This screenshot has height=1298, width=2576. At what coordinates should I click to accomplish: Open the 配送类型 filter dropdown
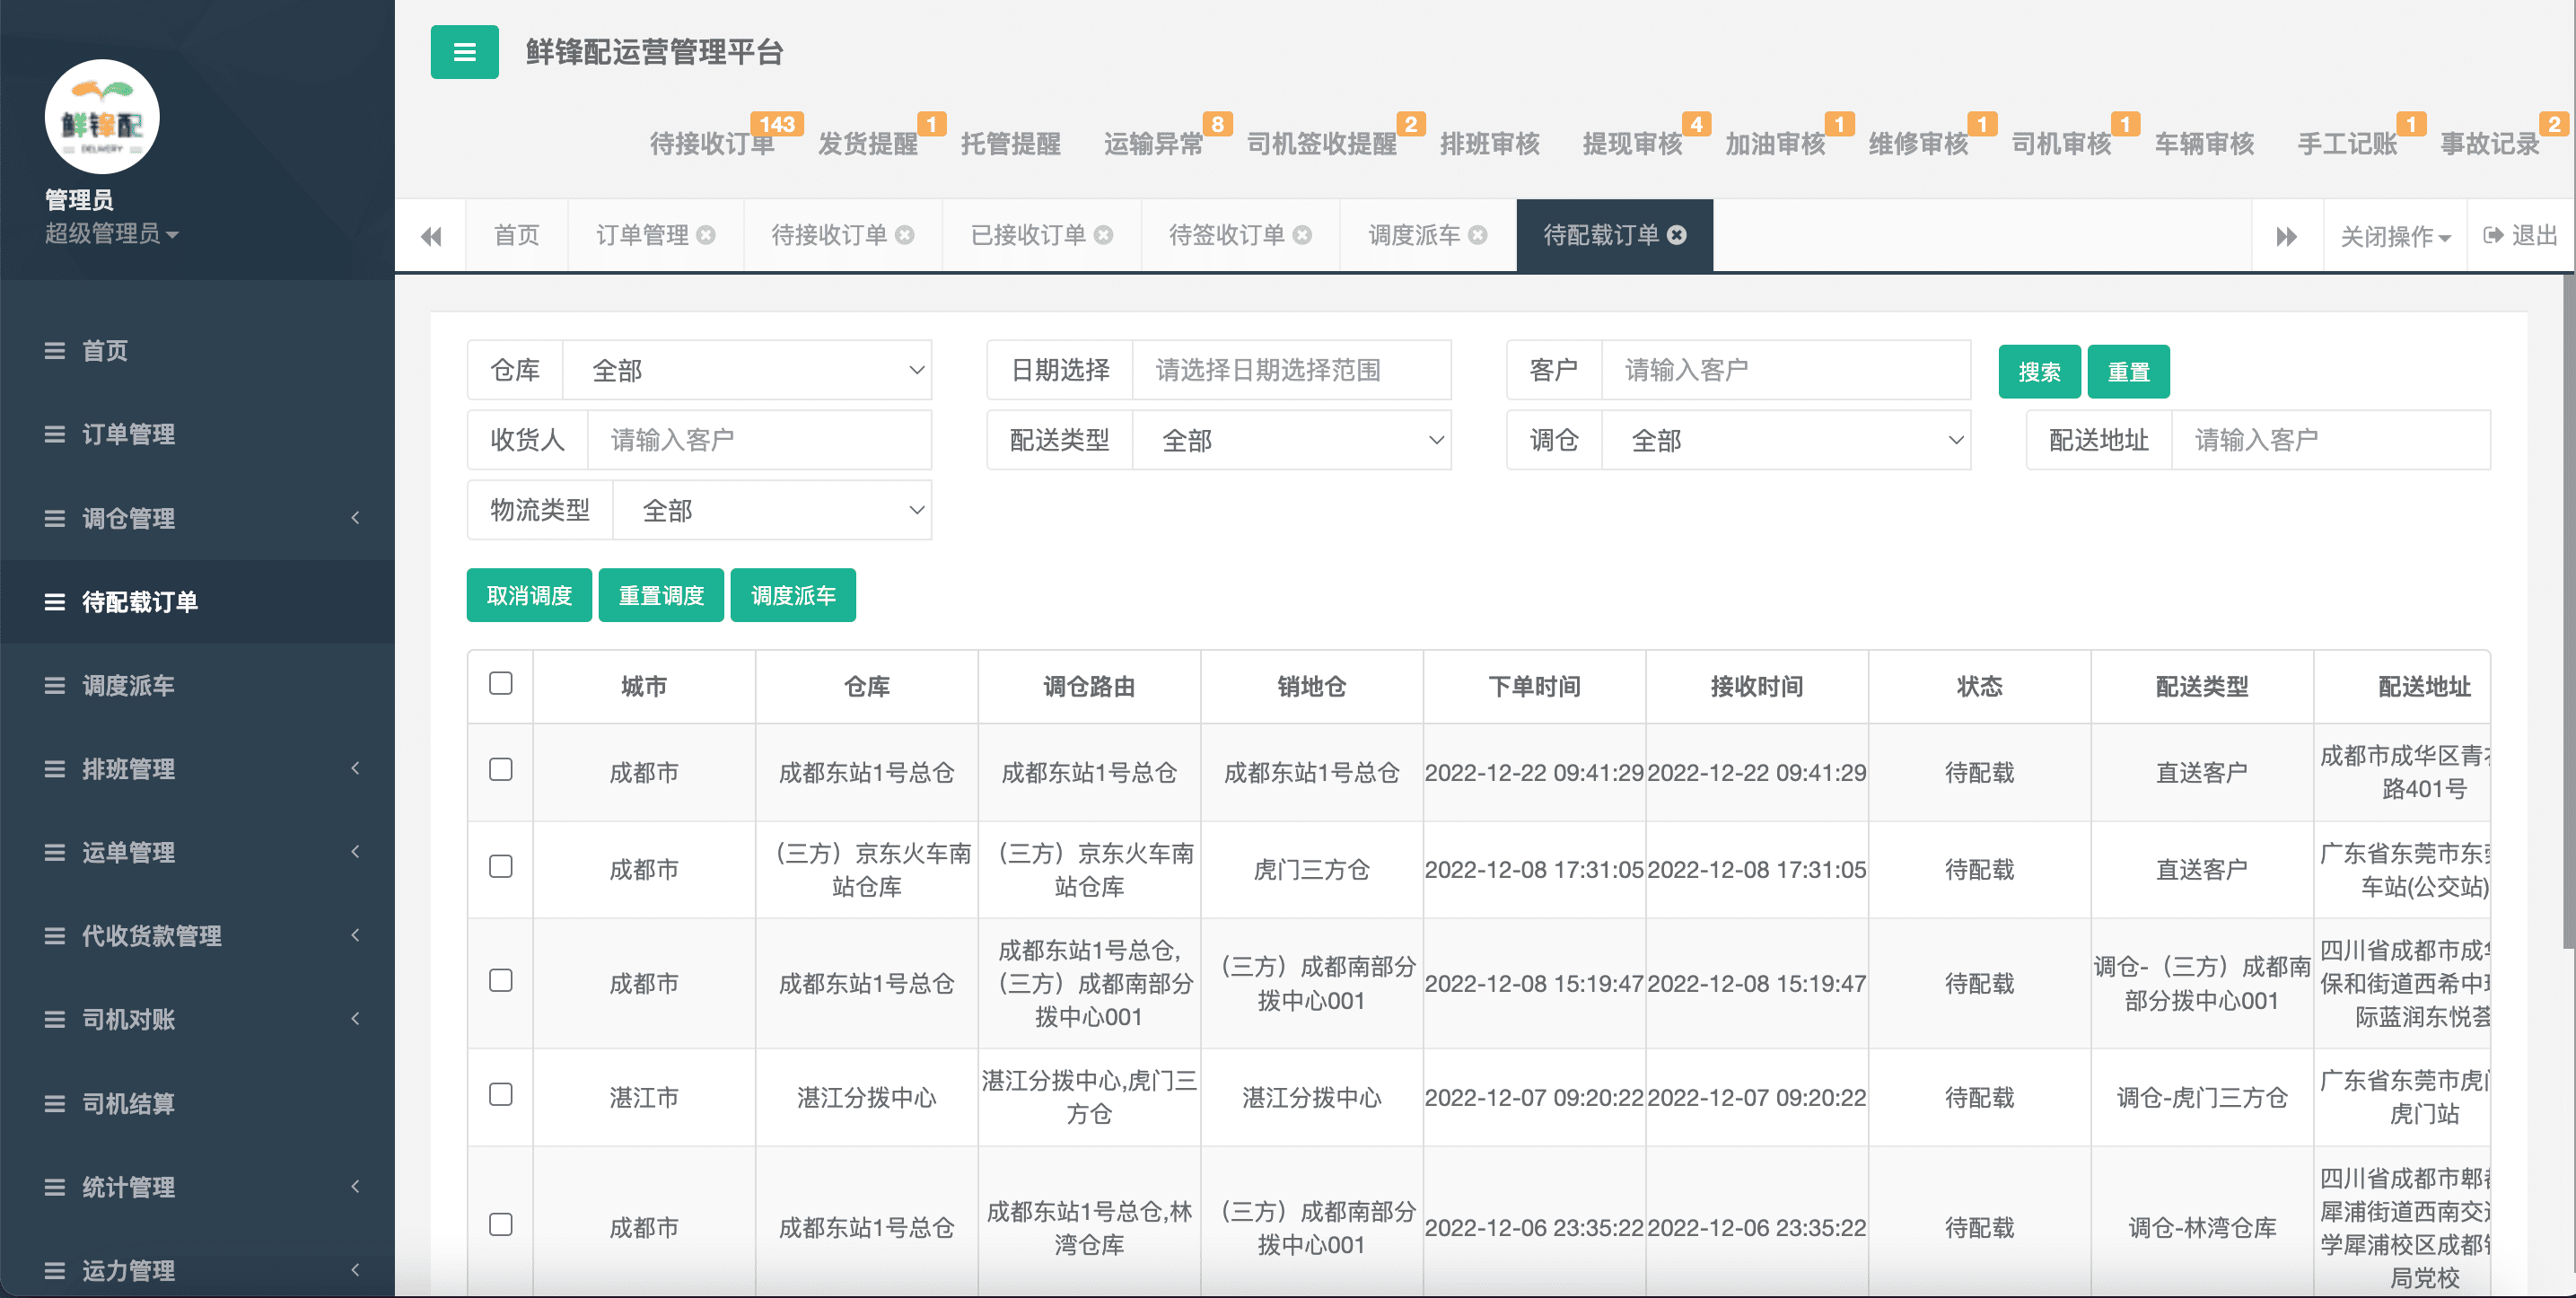point(1291,440)
